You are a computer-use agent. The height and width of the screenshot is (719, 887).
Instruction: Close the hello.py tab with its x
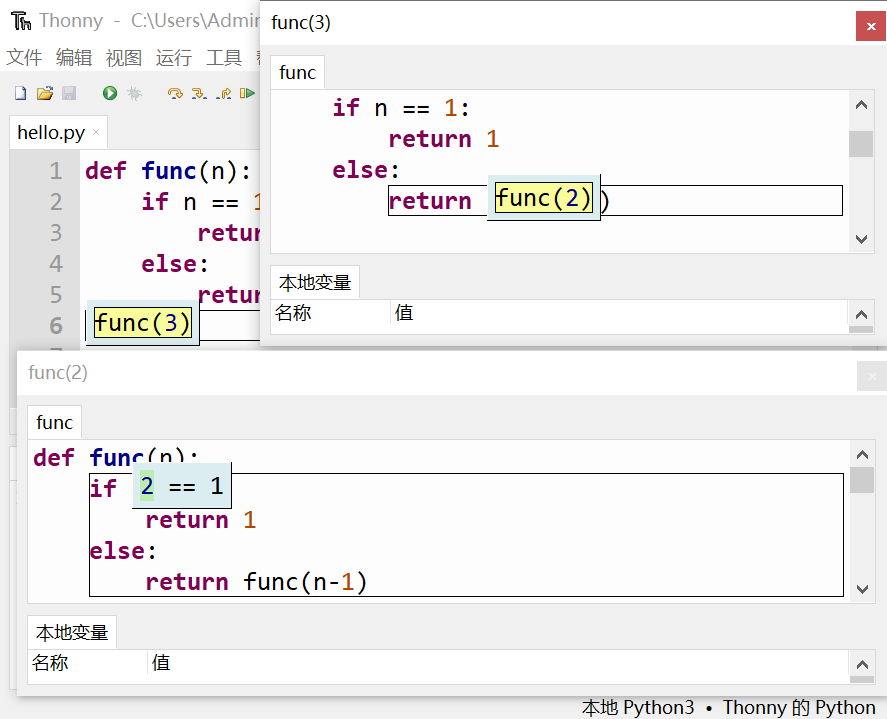(96, 132)
